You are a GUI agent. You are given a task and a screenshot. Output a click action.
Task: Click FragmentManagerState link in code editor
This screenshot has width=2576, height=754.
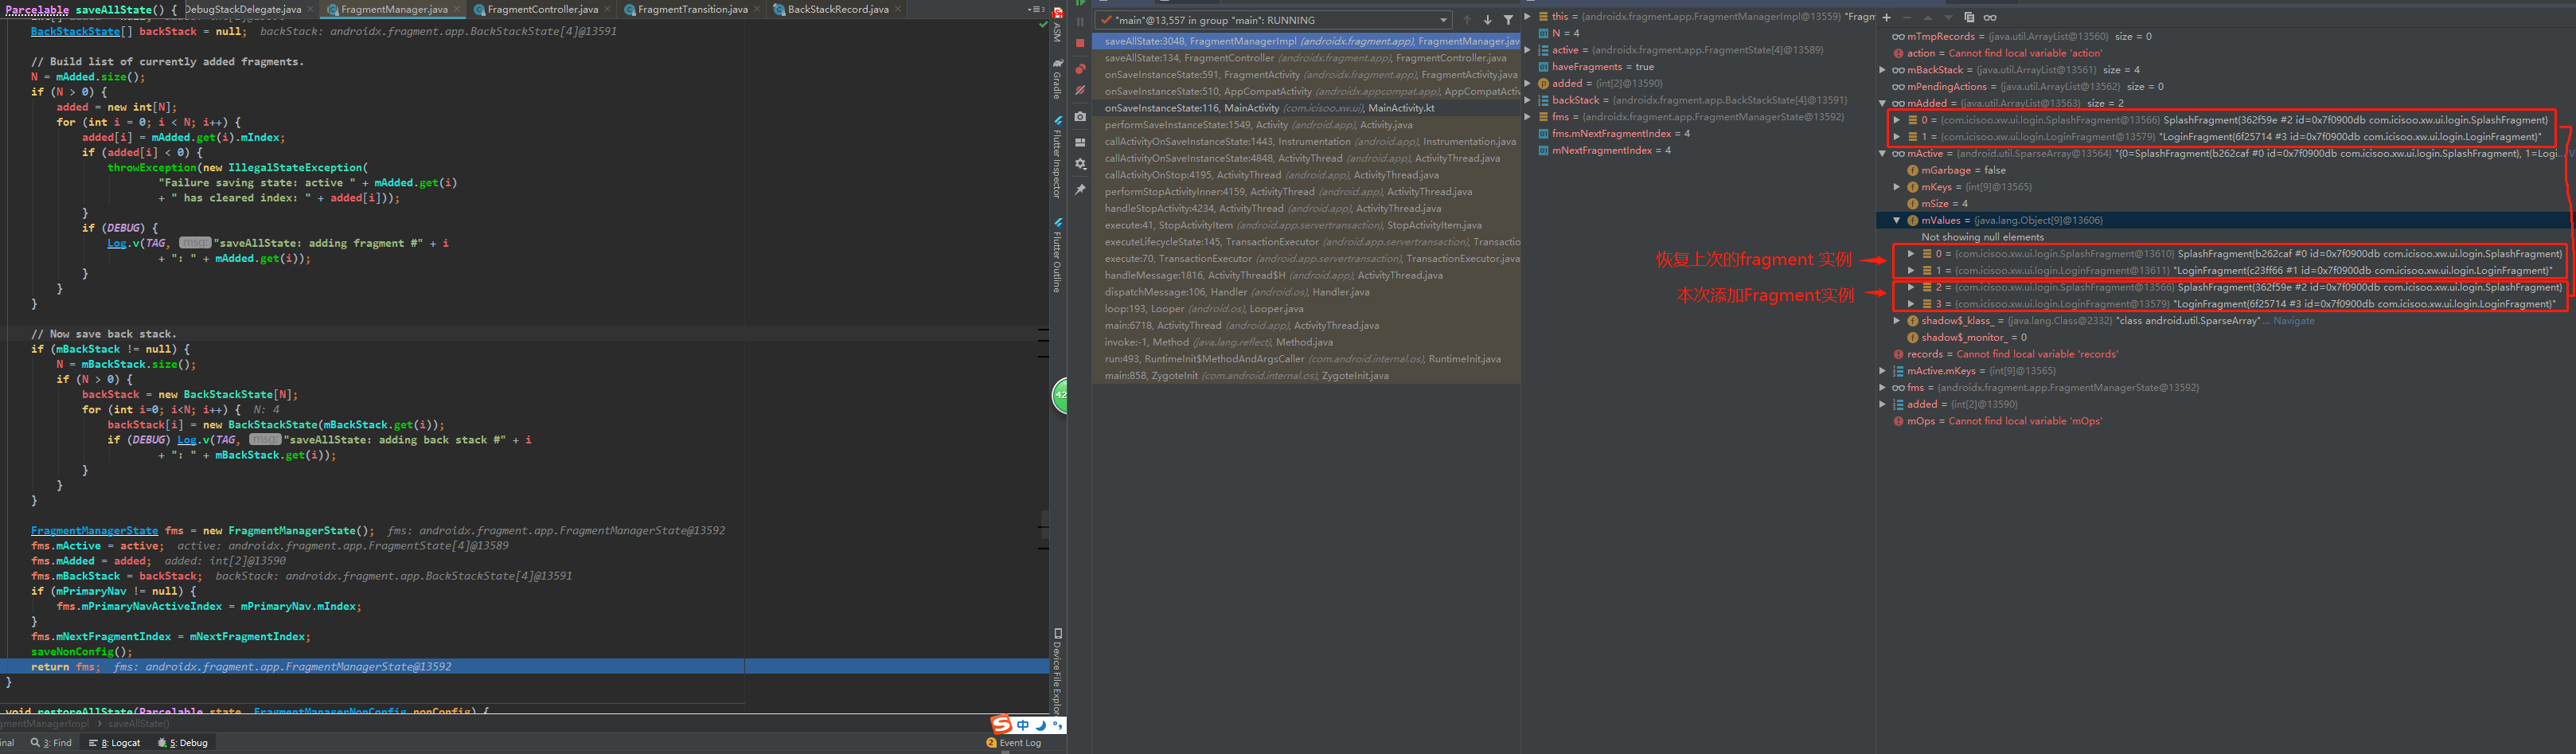coord(94,531)
